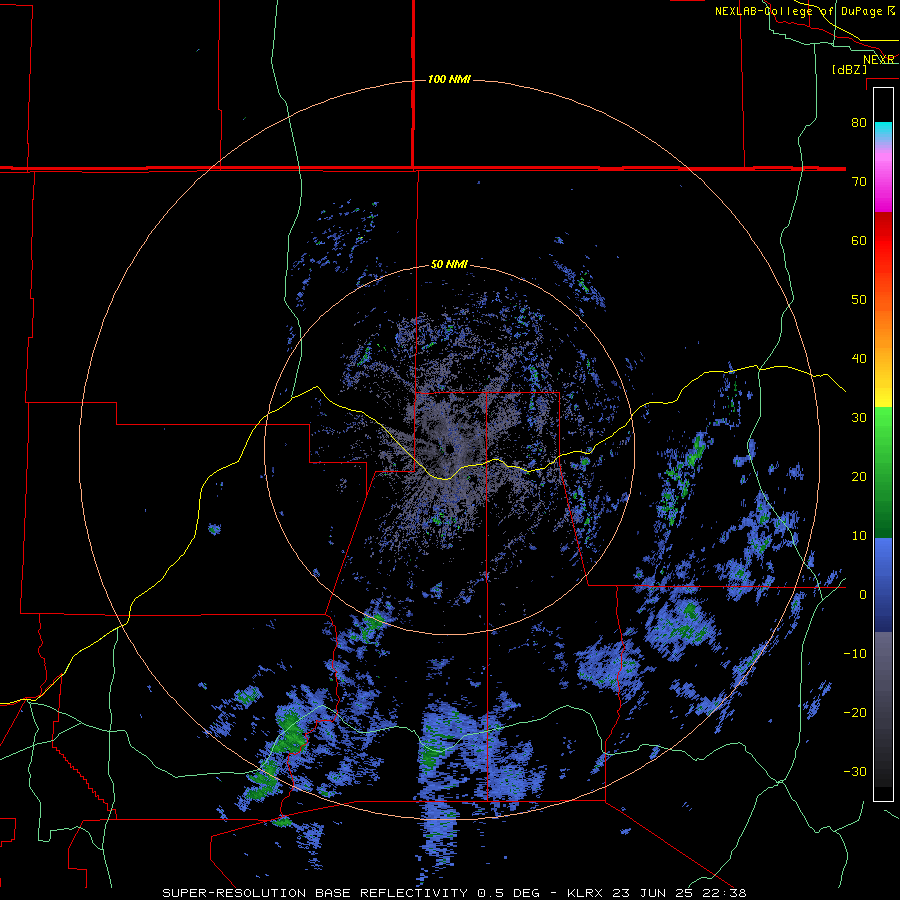The width and height of the screenshot is (900, 900).
Task: Pick the cyan top segment of the color bar
Action: click(x=883, y=129)
